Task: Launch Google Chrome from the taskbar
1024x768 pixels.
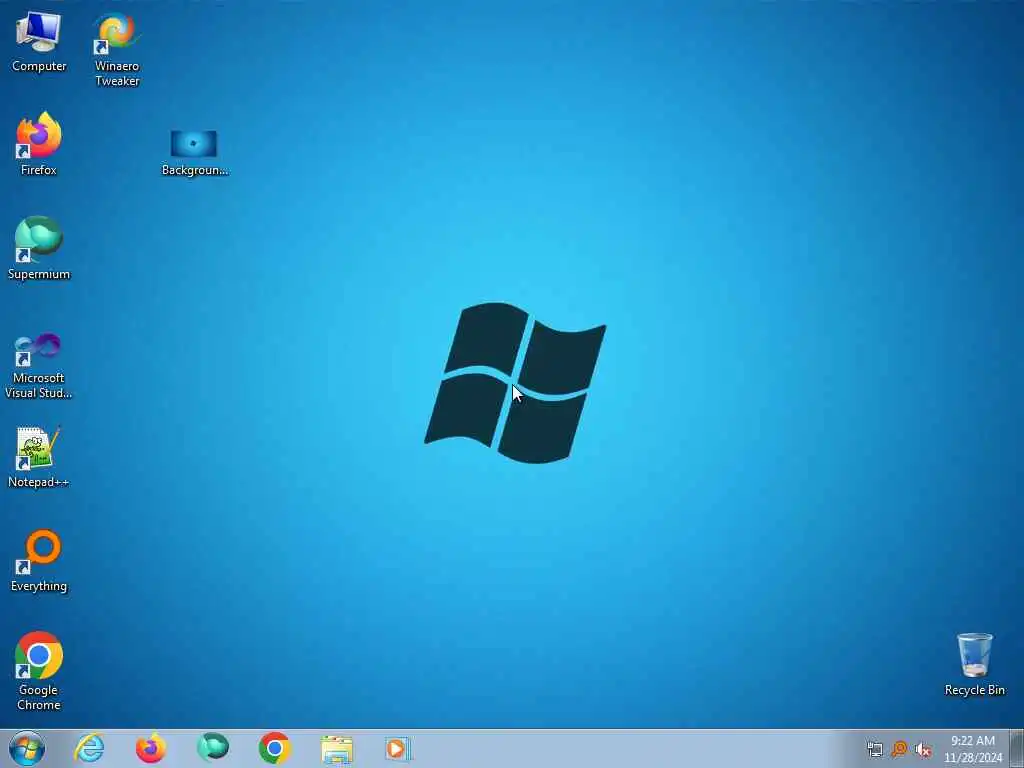Action: tap(274, 748)
